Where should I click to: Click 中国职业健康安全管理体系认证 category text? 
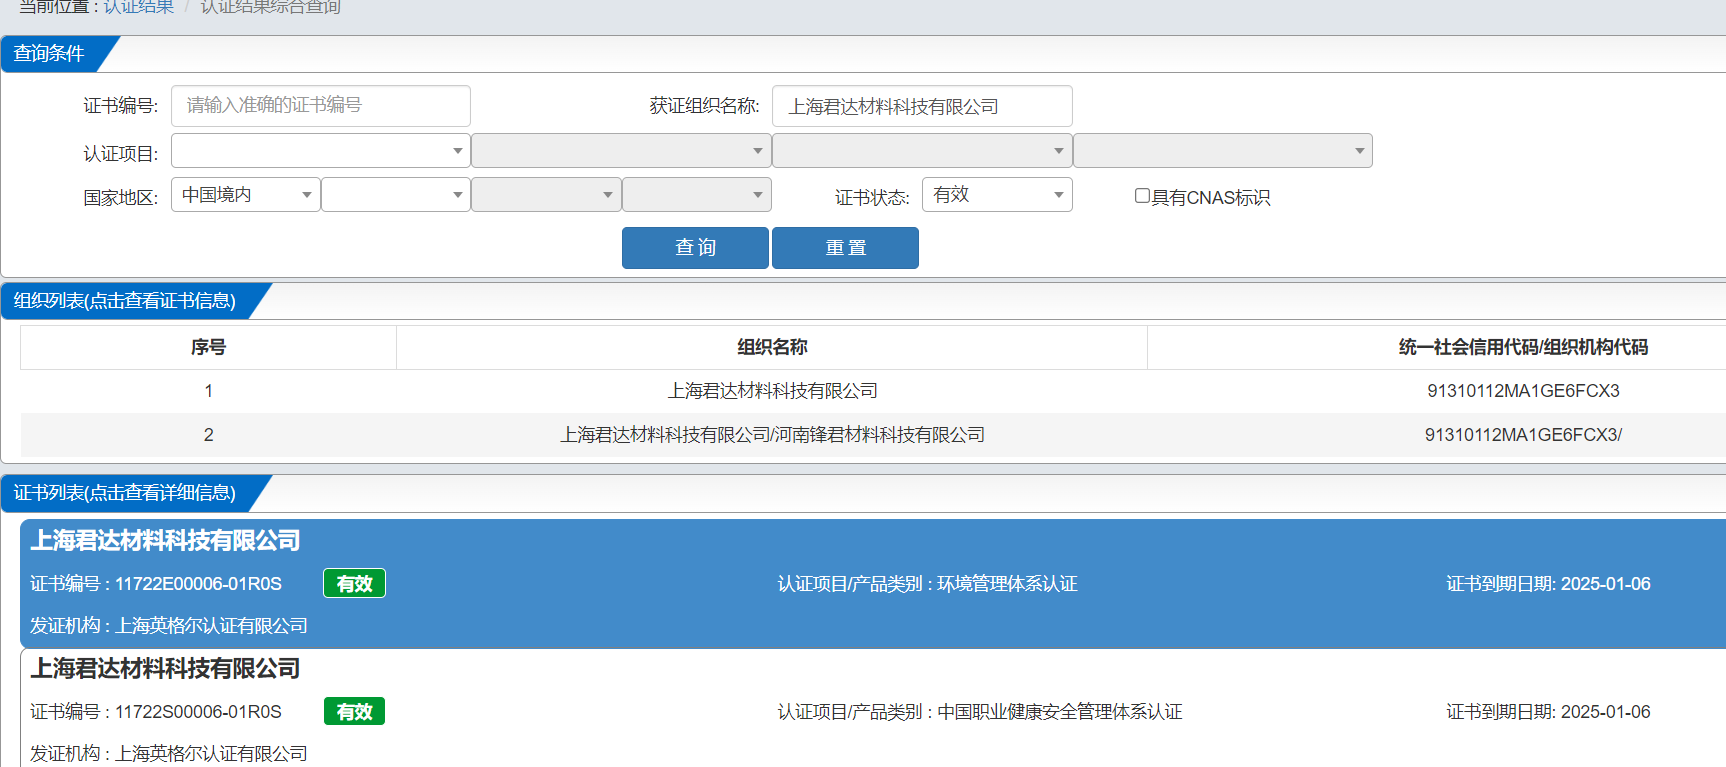[x=1060, y=712]
